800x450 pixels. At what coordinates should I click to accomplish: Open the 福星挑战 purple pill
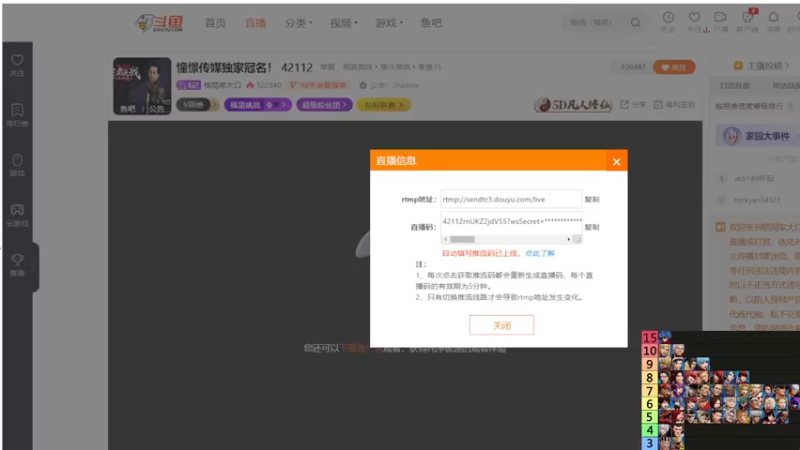click(258, 105)
